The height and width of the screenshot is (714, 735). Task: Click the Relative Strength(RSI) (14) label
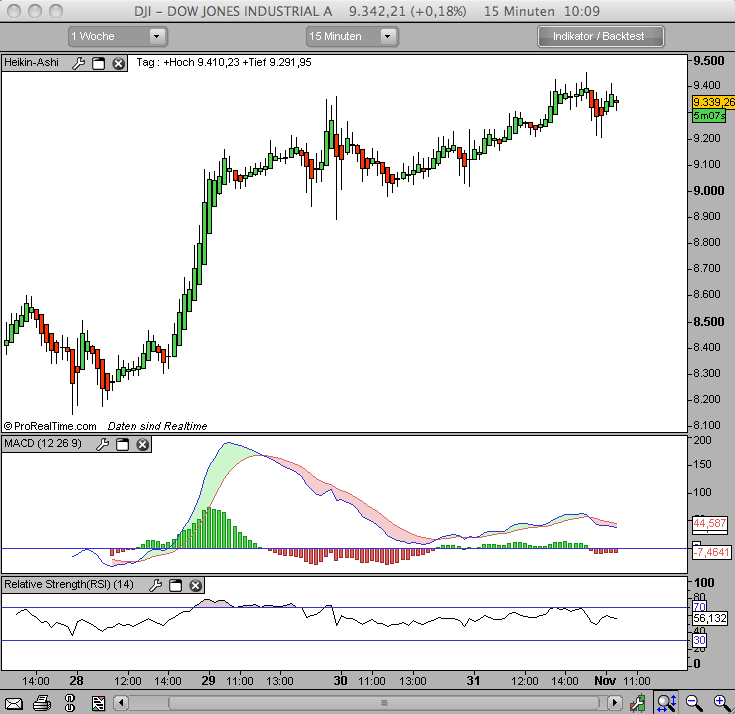(x=69, y=585)
